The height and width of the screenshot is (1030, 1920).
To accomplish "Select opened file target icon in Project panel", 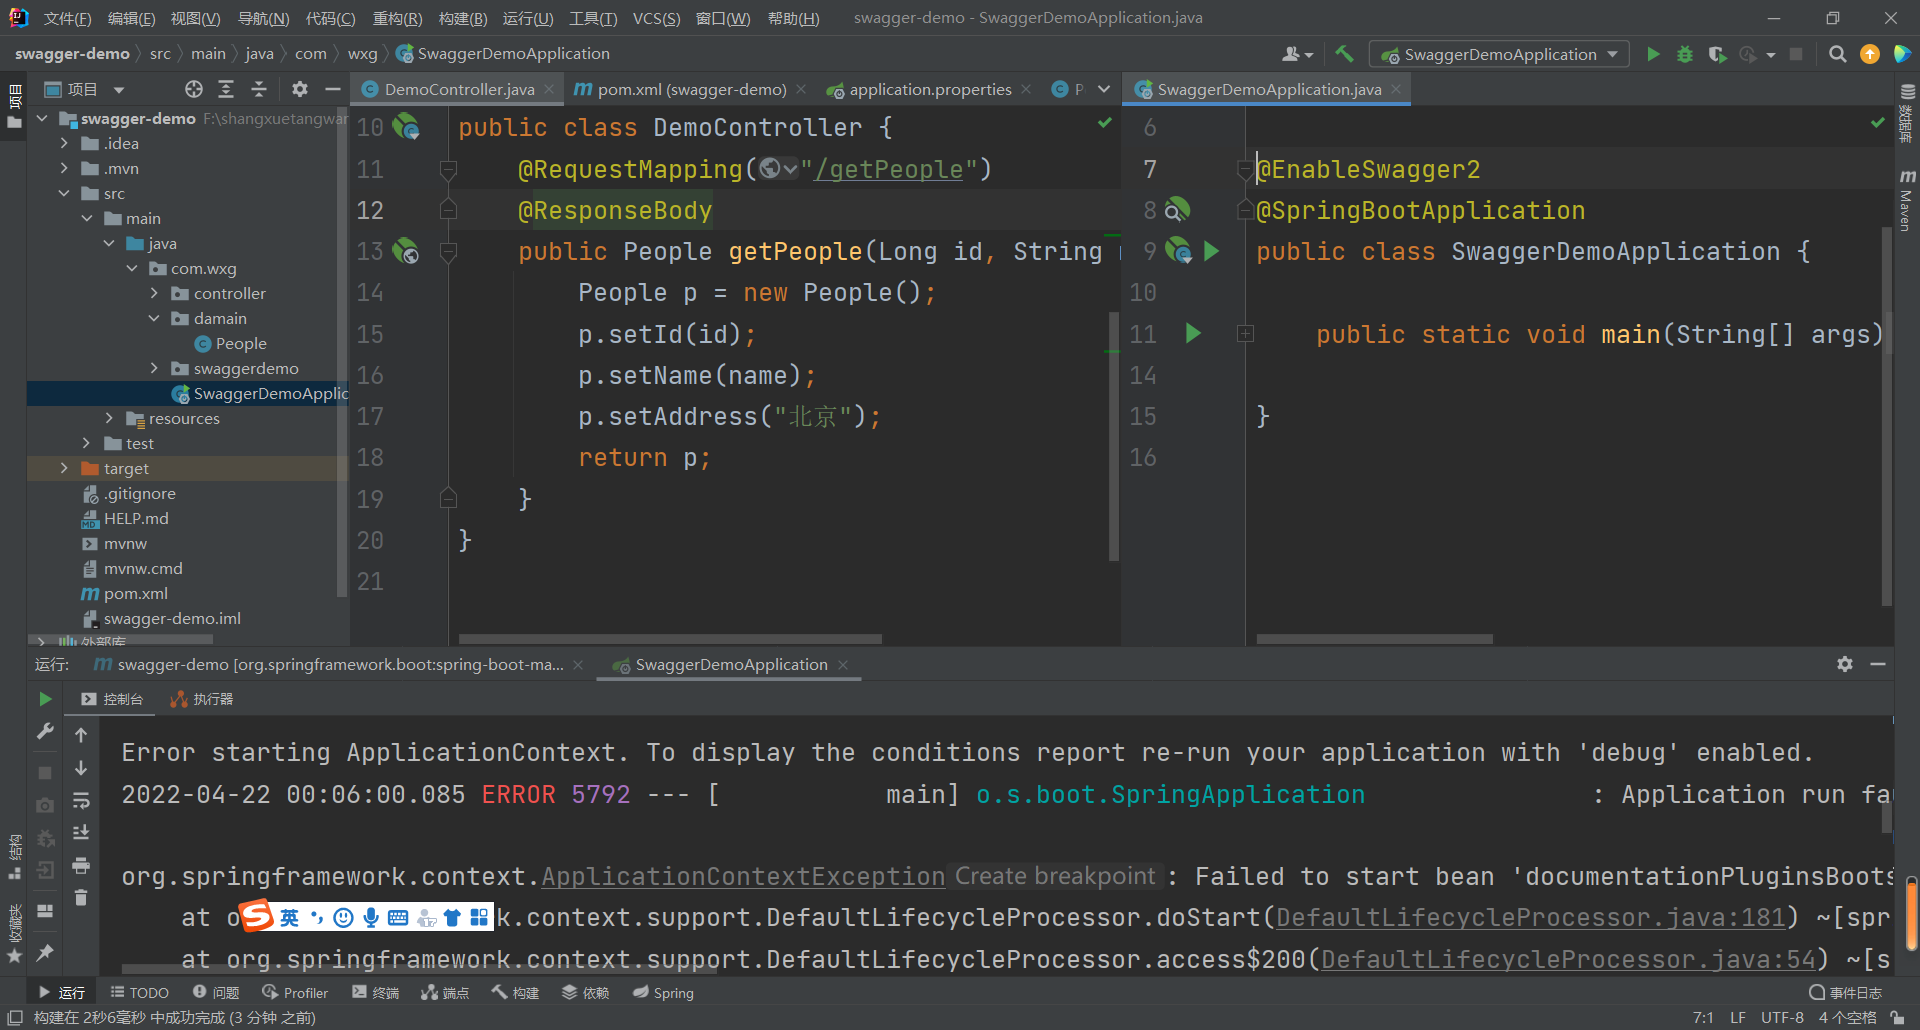I will pos(194,89).
